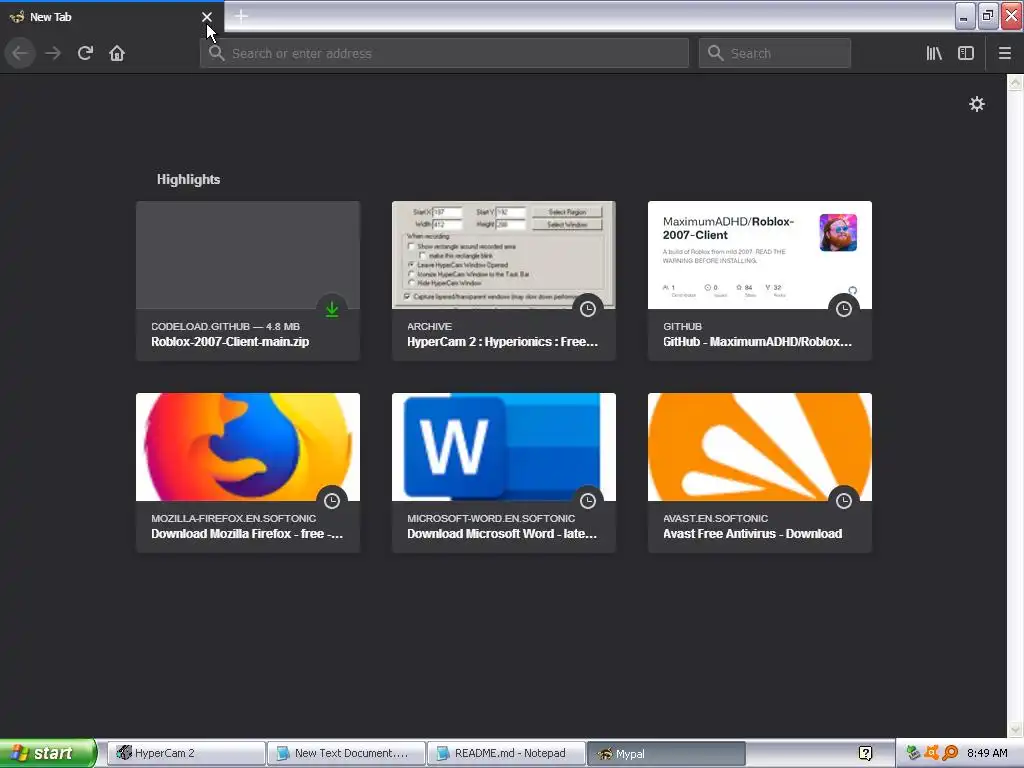The height and width of the screenshot is (768, 1024).
Task: Restore down the Mypal browser window
Action: (988, 16)
